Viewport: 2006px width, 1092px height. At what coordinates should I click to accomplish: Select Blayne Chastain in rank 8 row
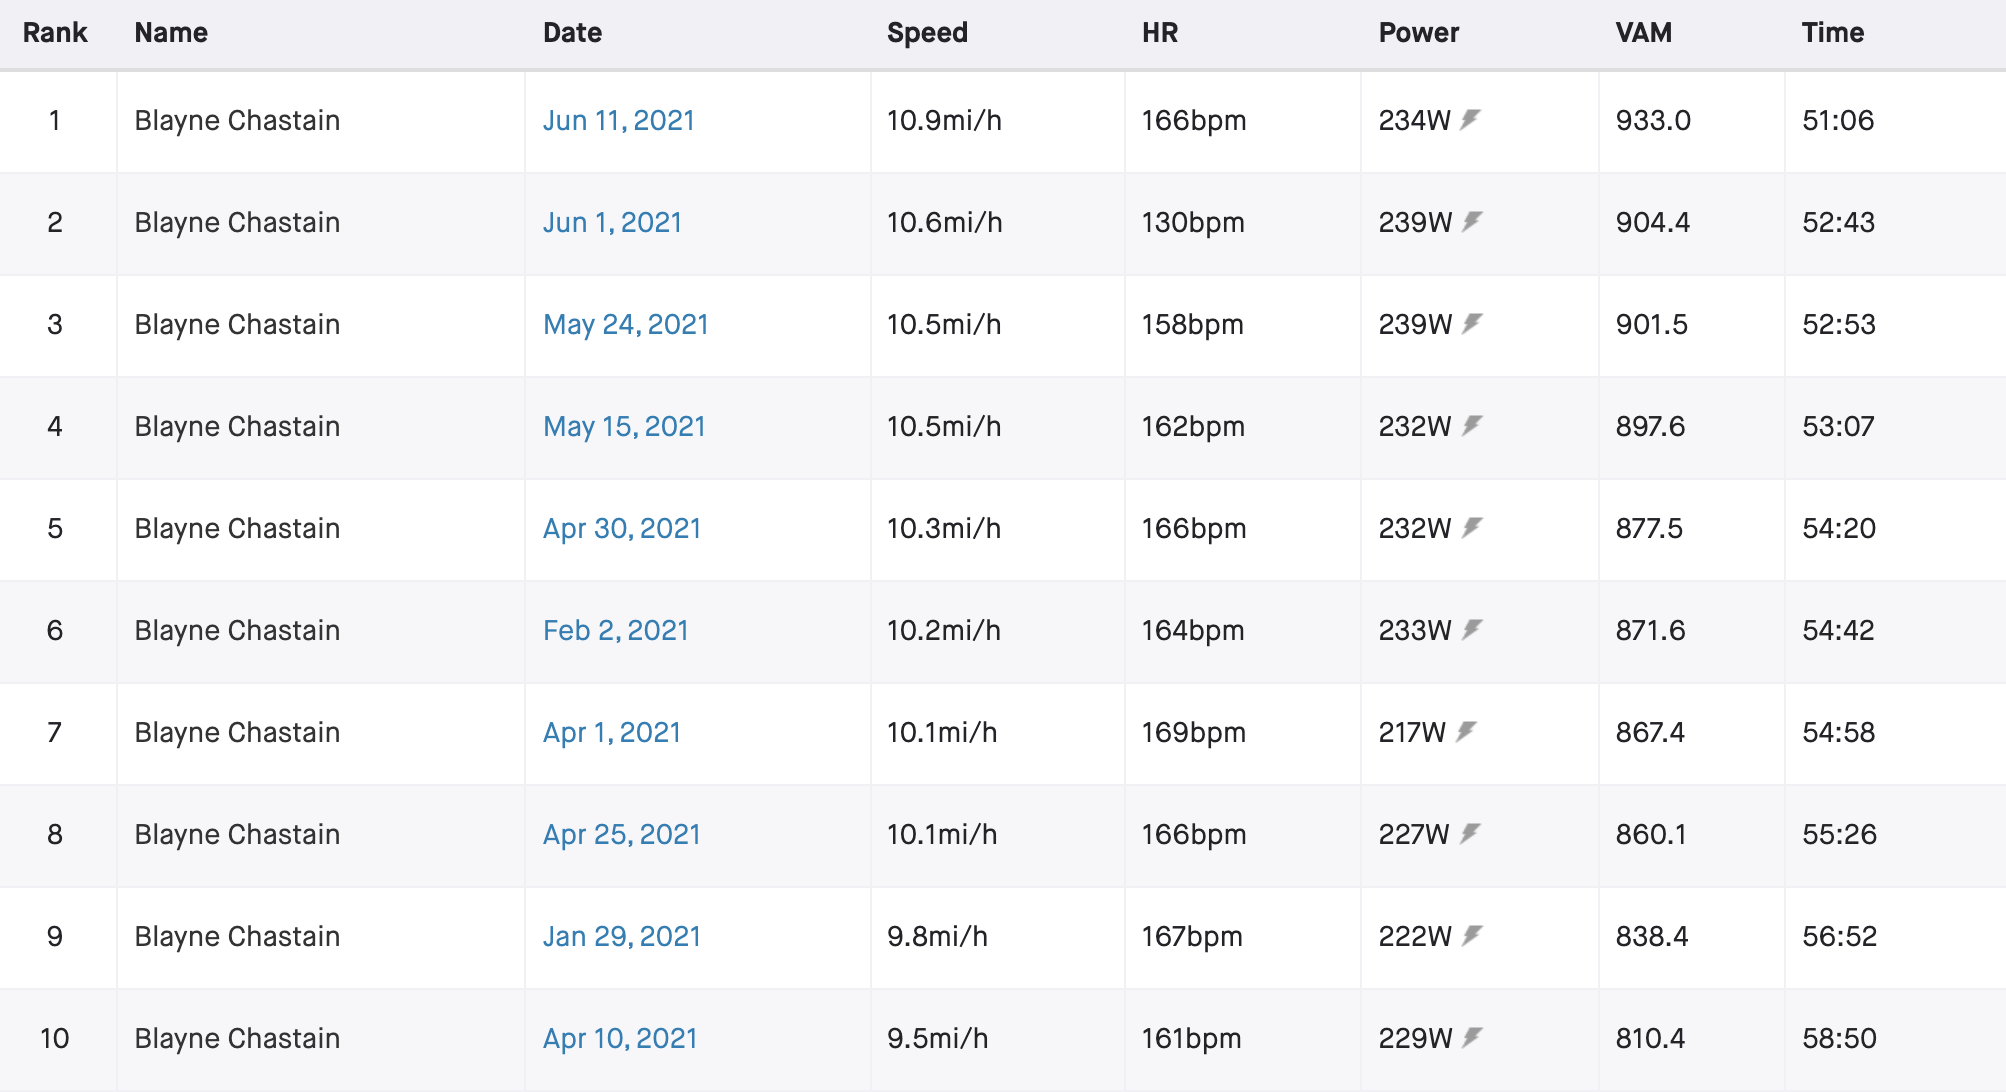coord(238,835)
